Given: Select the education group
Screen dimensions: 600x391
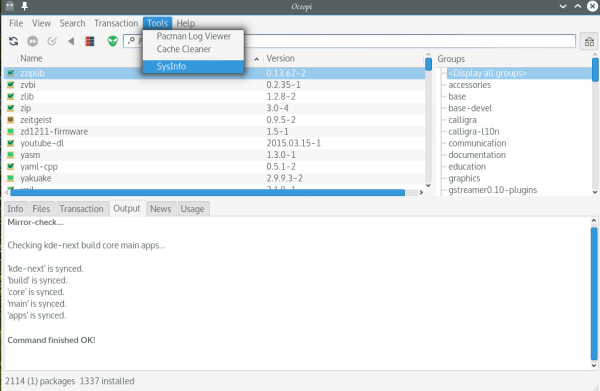Looking at the screenshot, I should [x=467, y=166].
